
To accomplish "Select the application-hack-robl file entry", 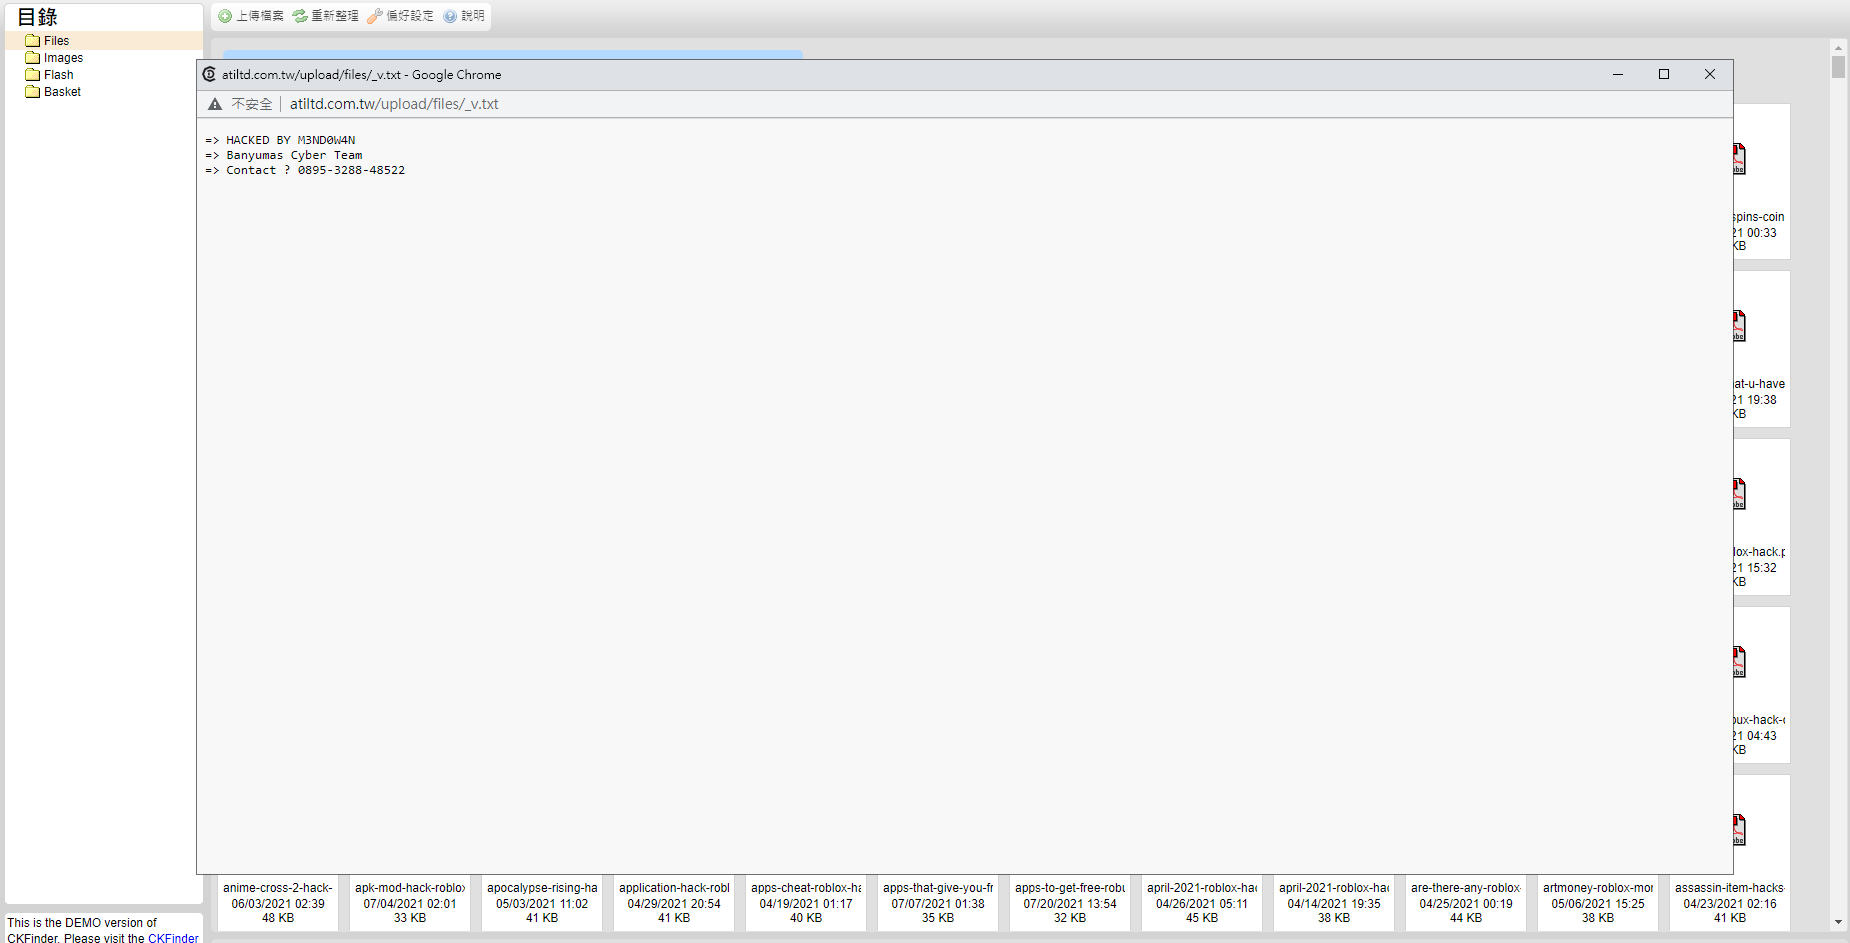I will click(674, 902).
